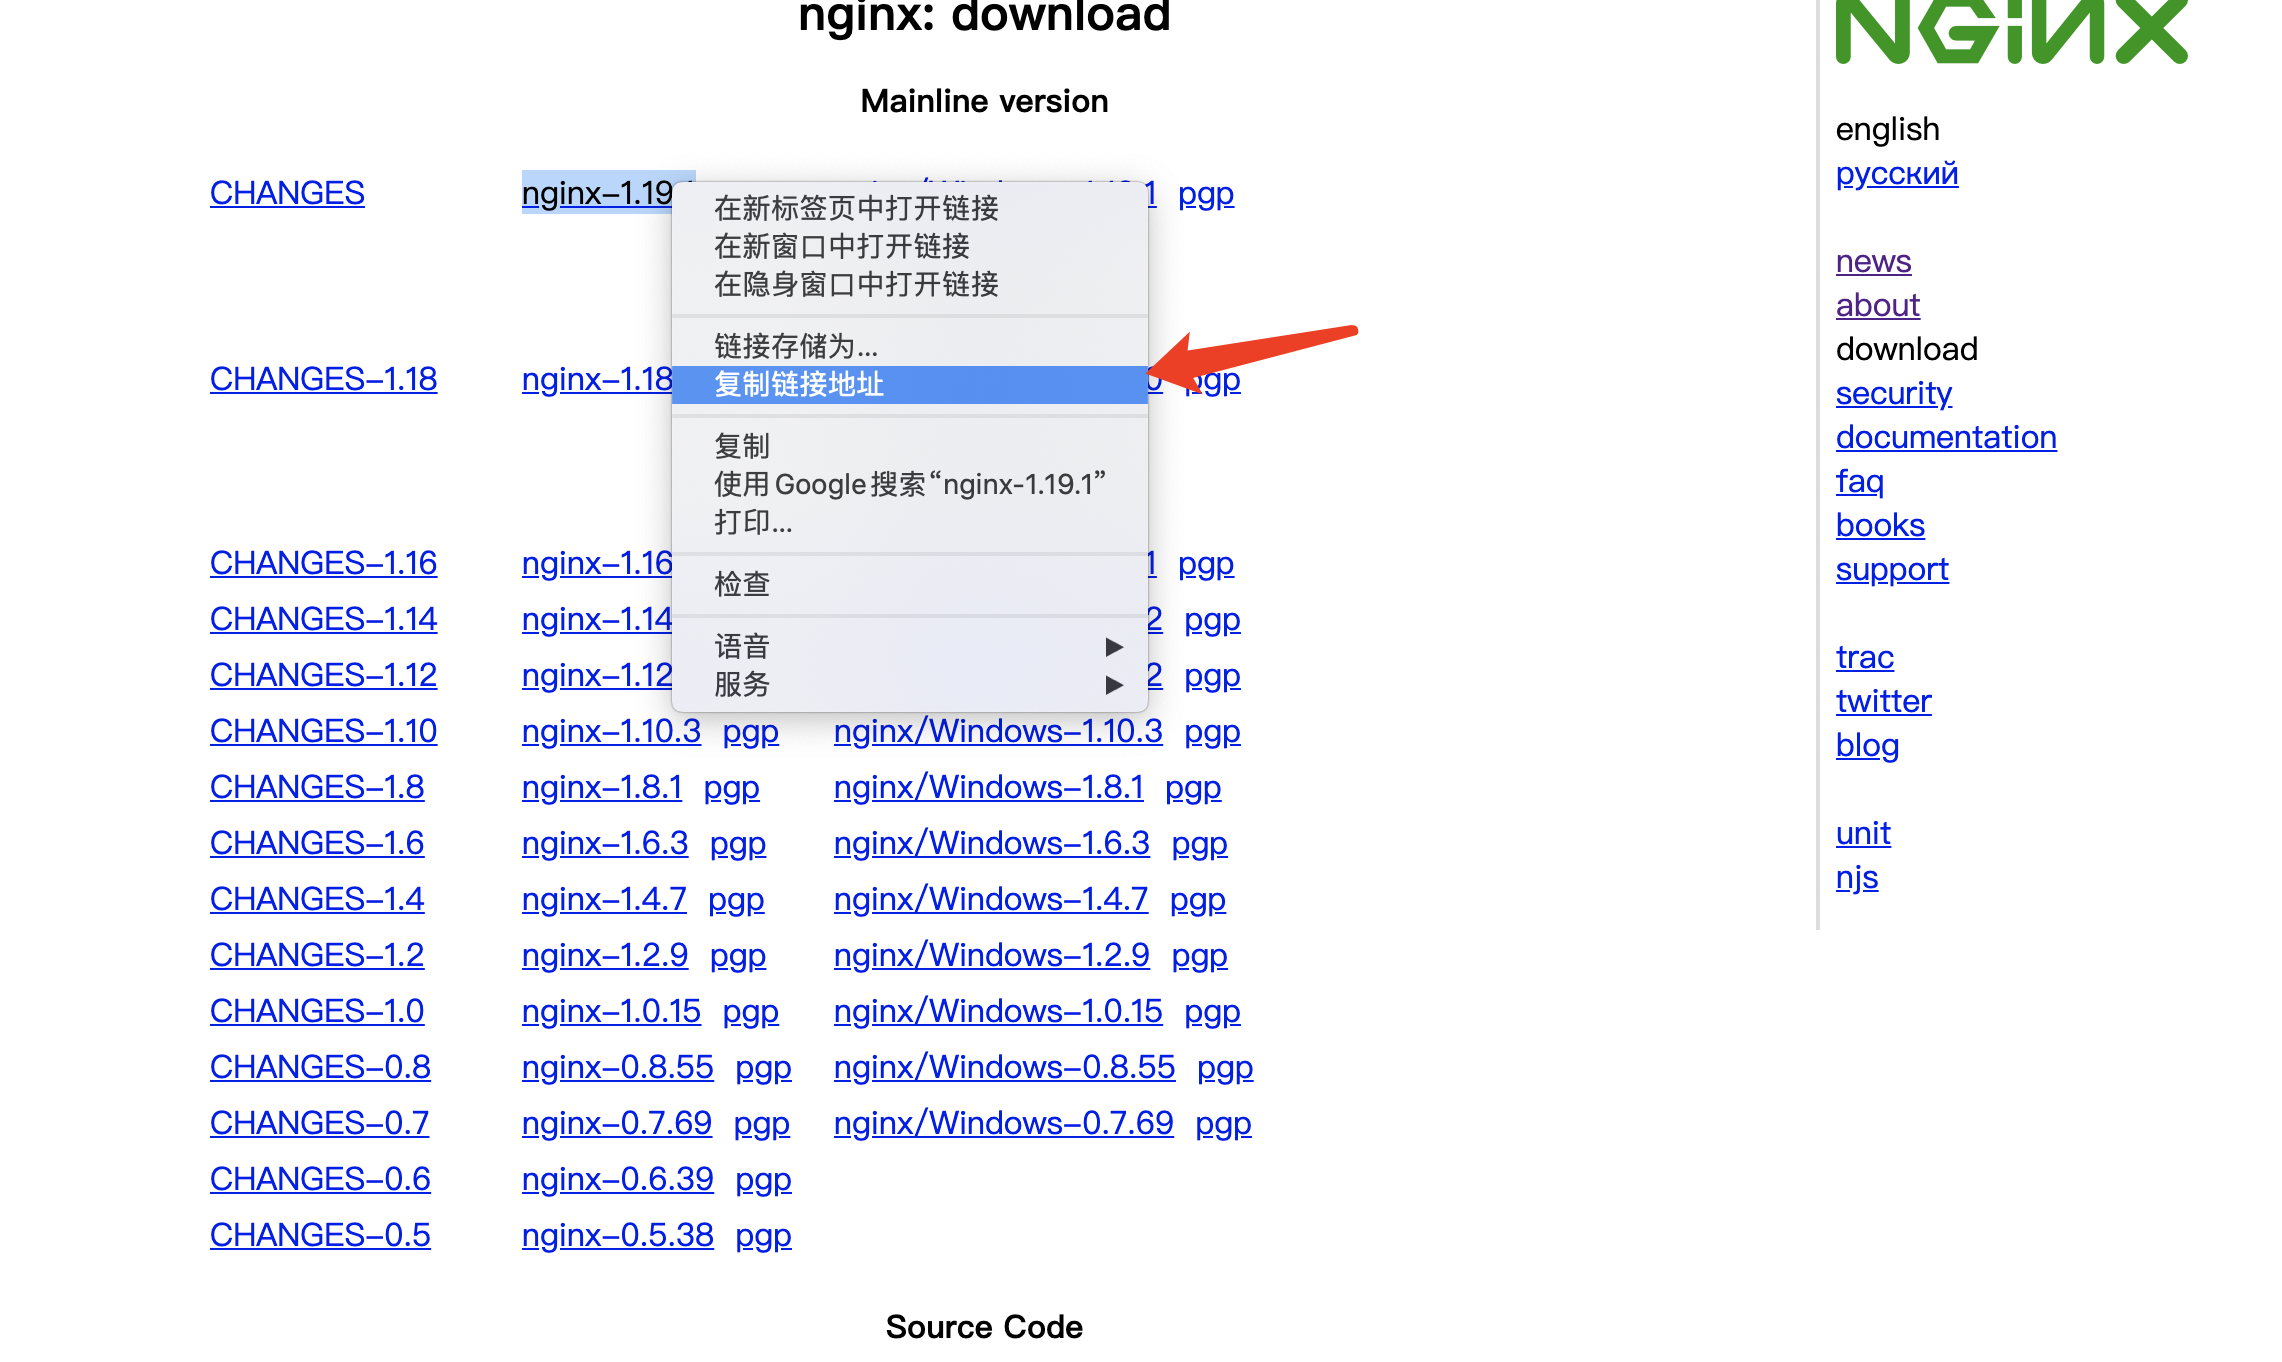The width and height of the screenshot is (2282, 1362).
Task: Switch language to русский
Action: point(1896,173)
